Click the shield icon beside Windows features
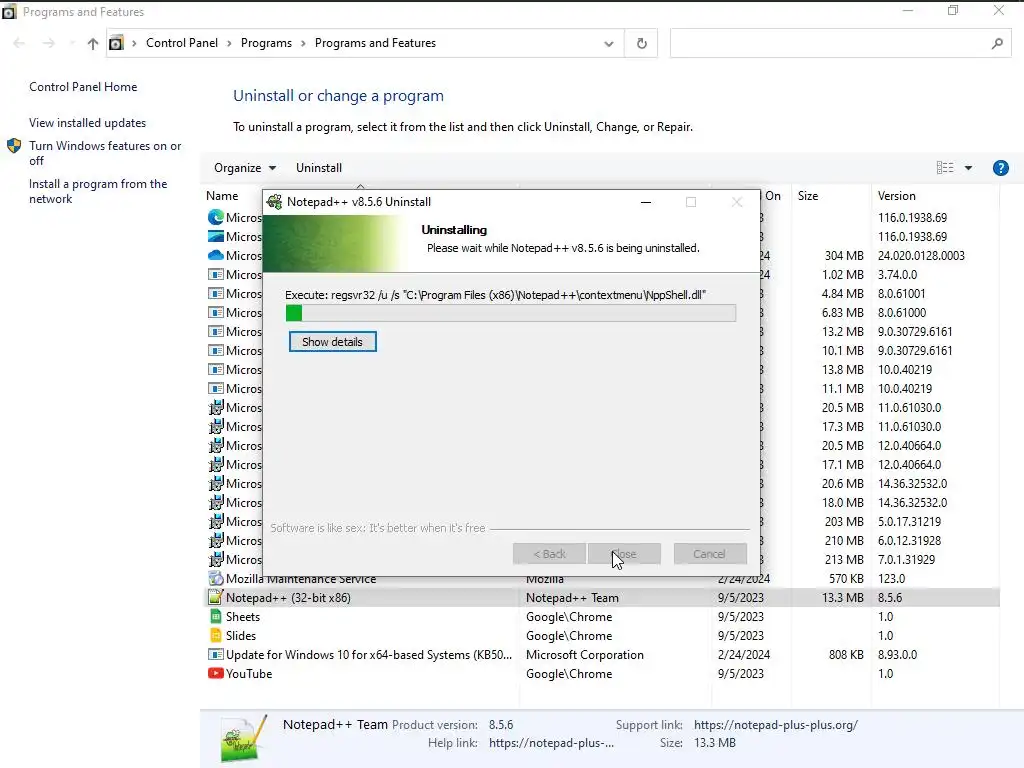Image resolution: width=1024 pixels, height=768 pixels. 14,146
